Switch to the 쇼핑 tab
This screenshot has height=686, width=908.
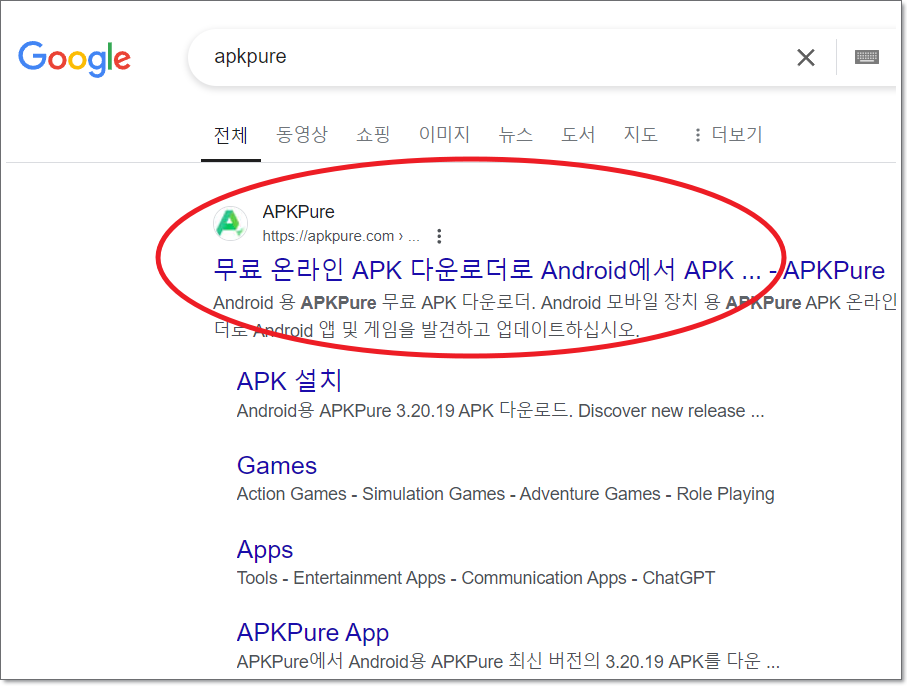click(x=373, y=134)
